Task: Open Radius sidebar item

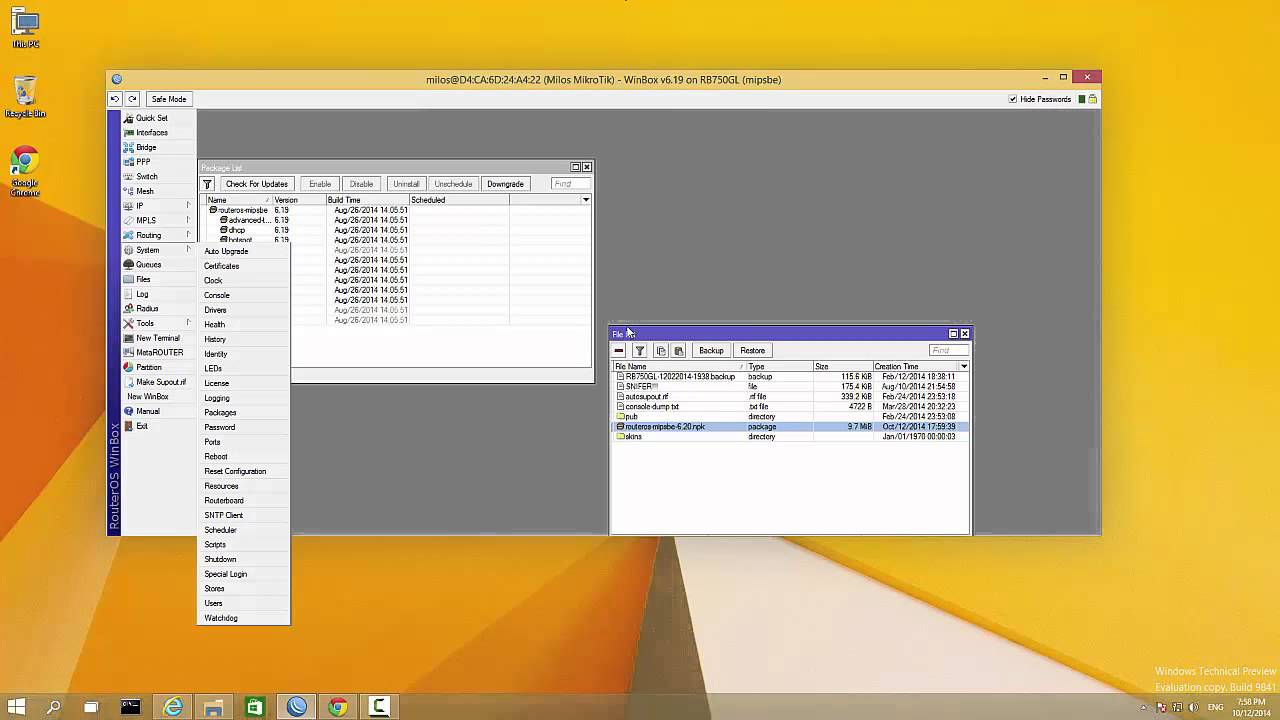Action: (147, 309)
